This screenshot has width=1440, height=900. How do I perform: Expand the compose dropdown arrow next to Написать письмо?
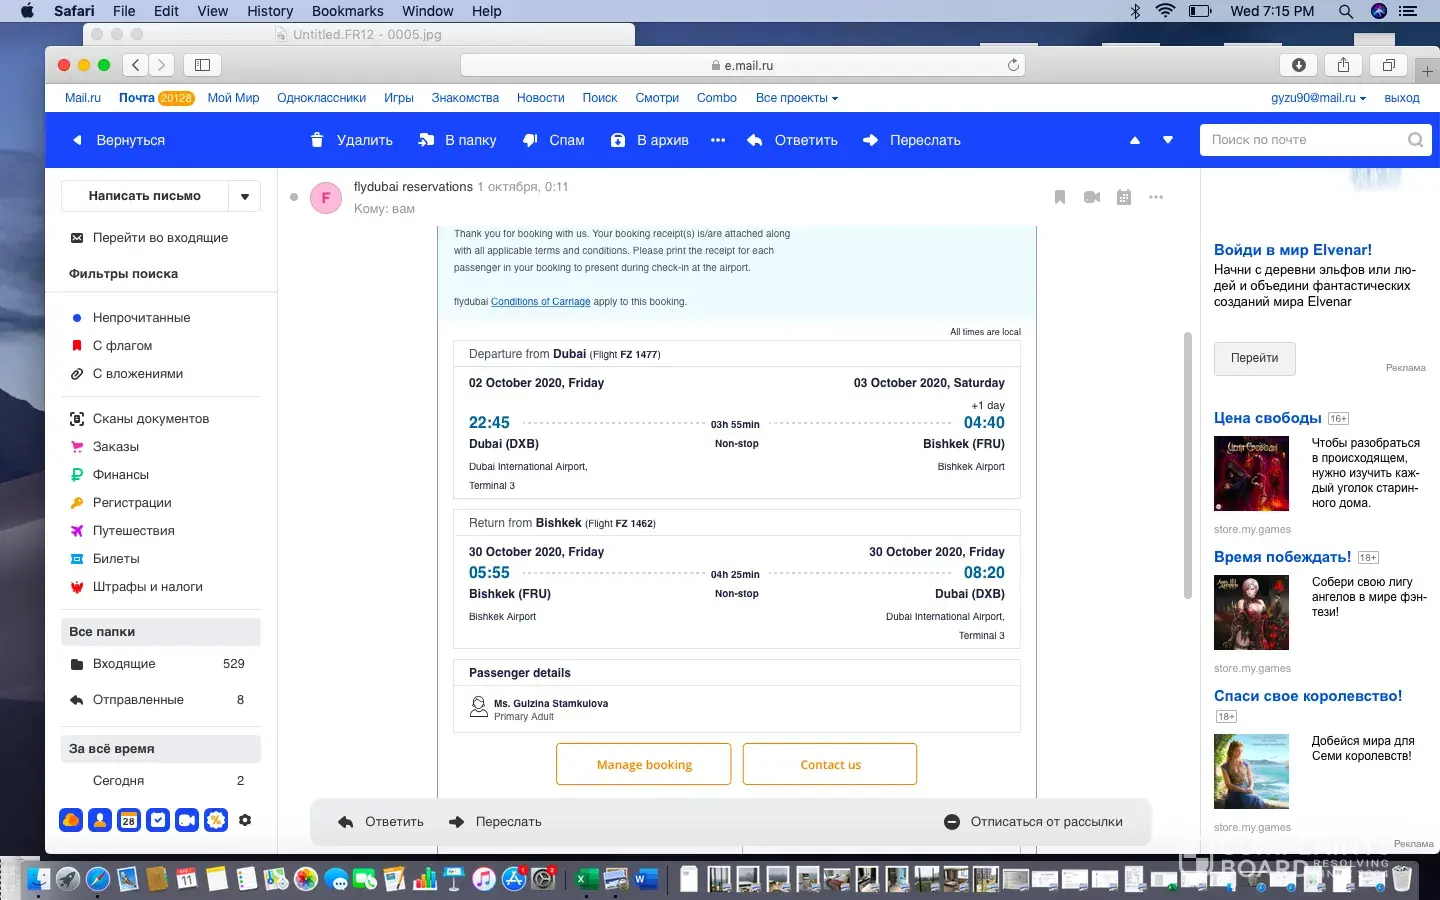click(x=245, y=196)
